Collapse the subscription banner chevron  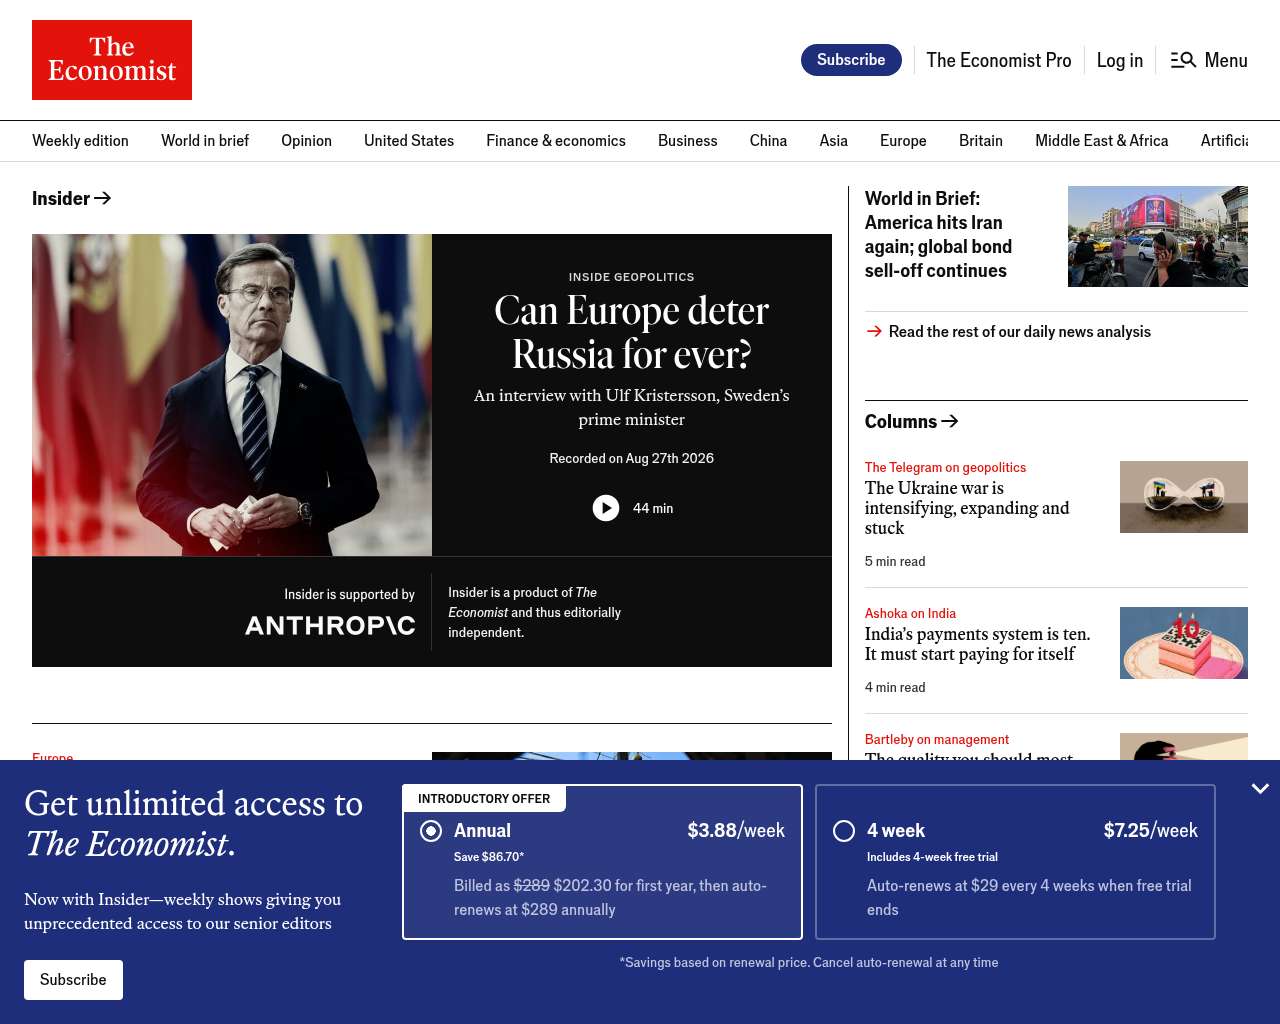1260,789
